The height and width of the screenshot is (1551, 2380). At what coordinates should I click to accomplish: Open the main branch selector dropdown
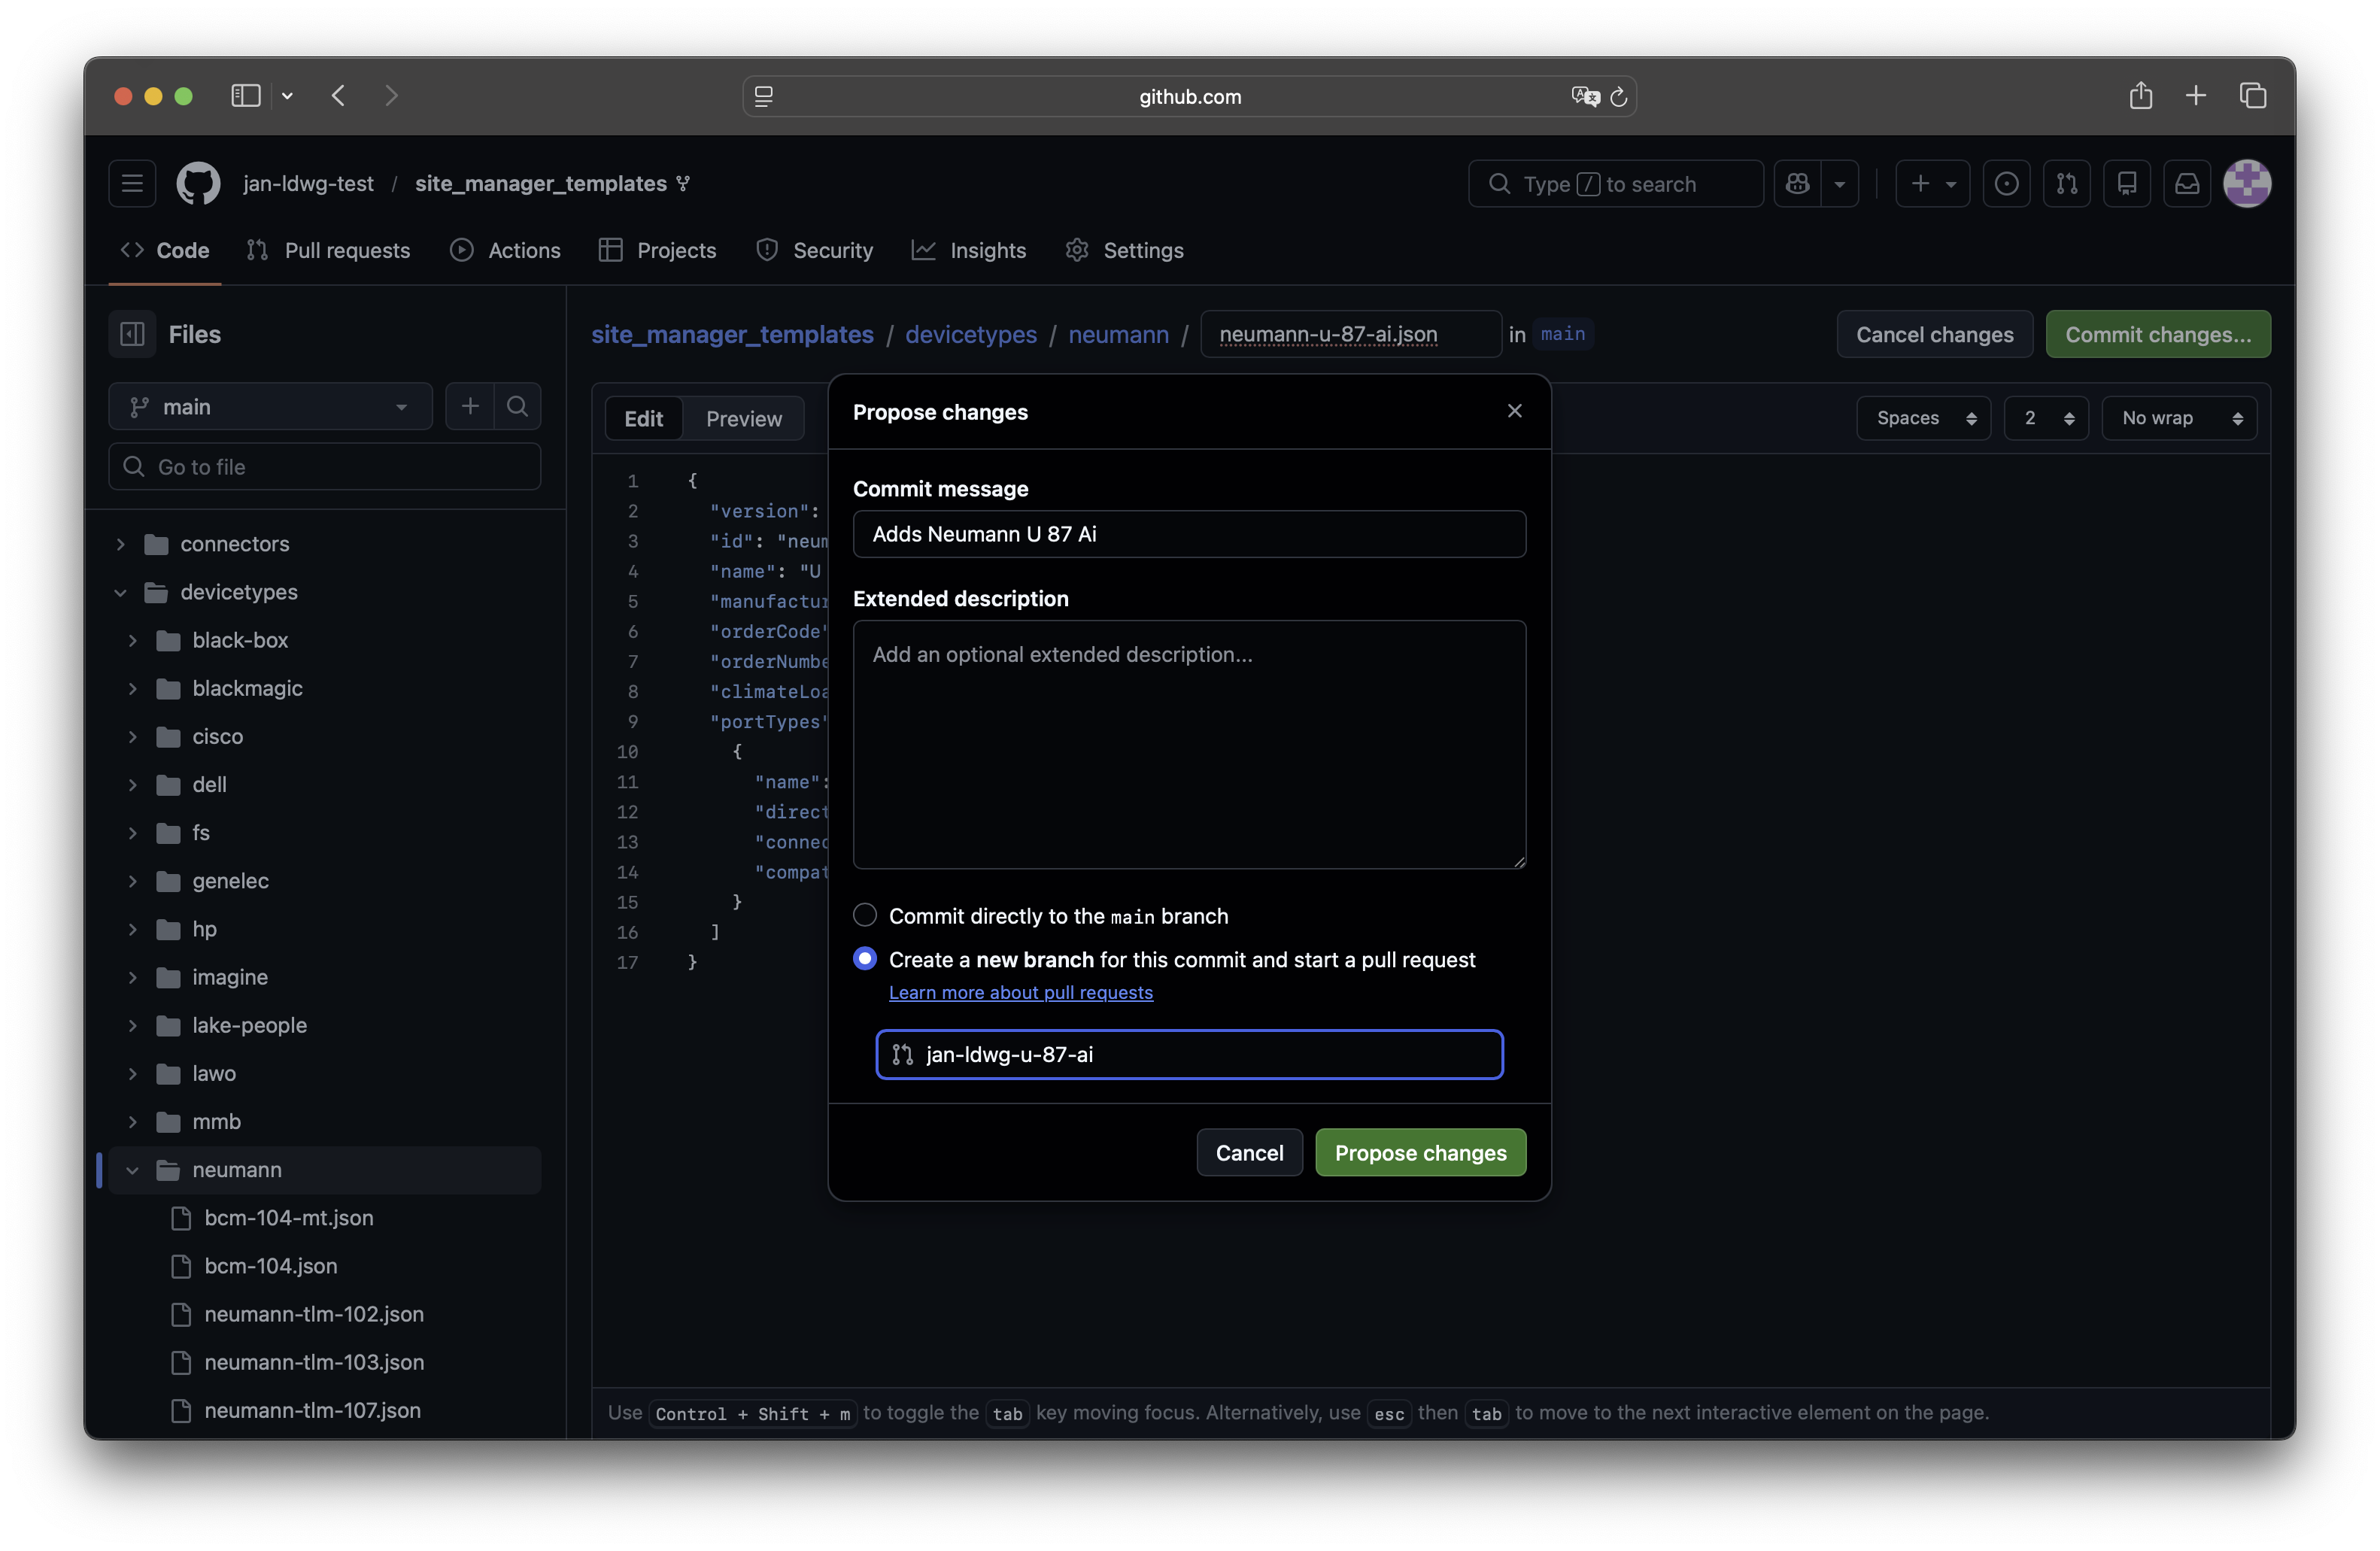point(270,407)
